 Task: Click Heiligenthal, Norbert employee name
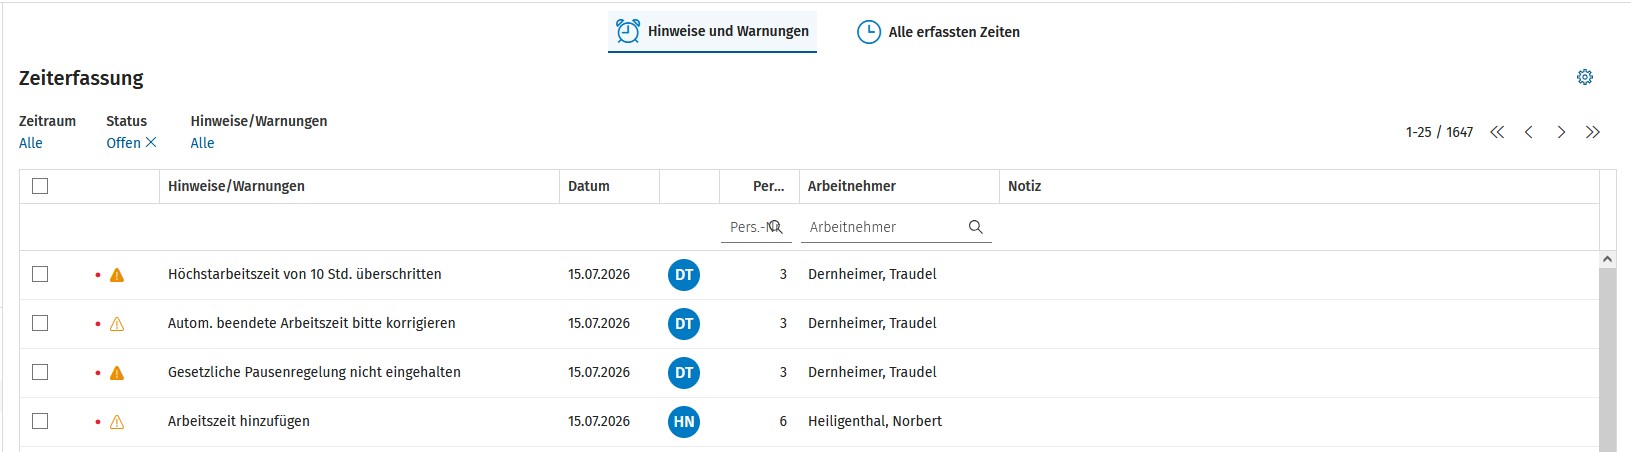click(x=875, y=421)
